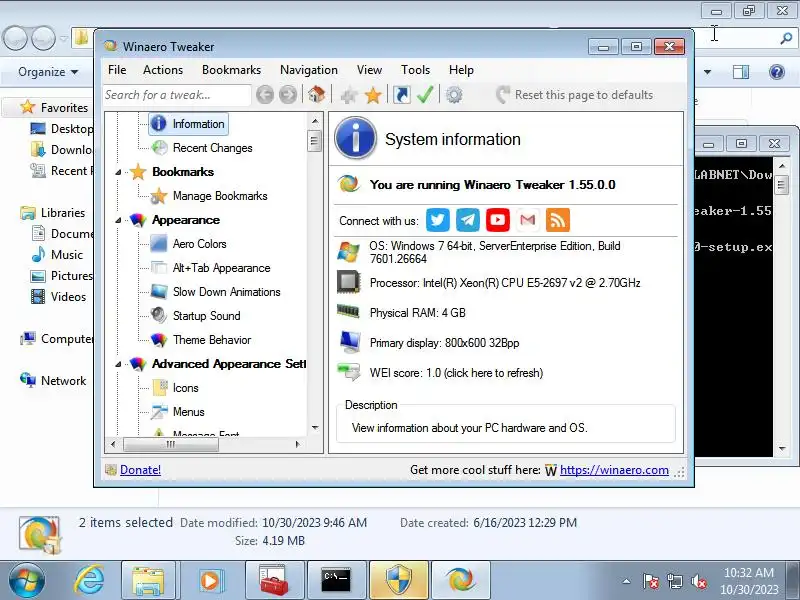800x600 pixels.
Task: Select Startup Sound item
Action: (206, 316)
